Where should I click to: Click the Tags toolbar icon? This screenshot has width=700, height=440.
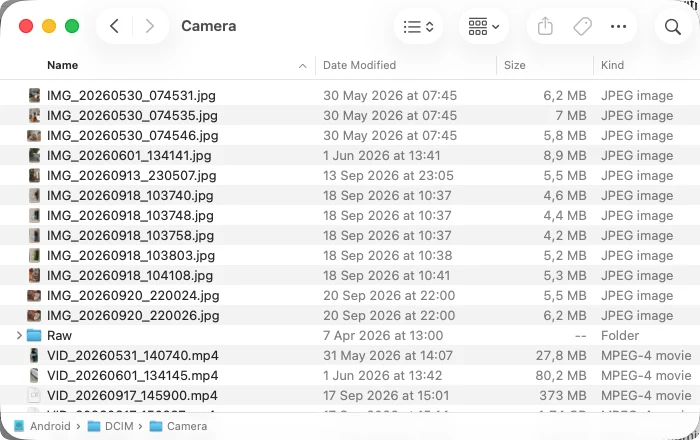pyautogui.click(x=582, y=26)
